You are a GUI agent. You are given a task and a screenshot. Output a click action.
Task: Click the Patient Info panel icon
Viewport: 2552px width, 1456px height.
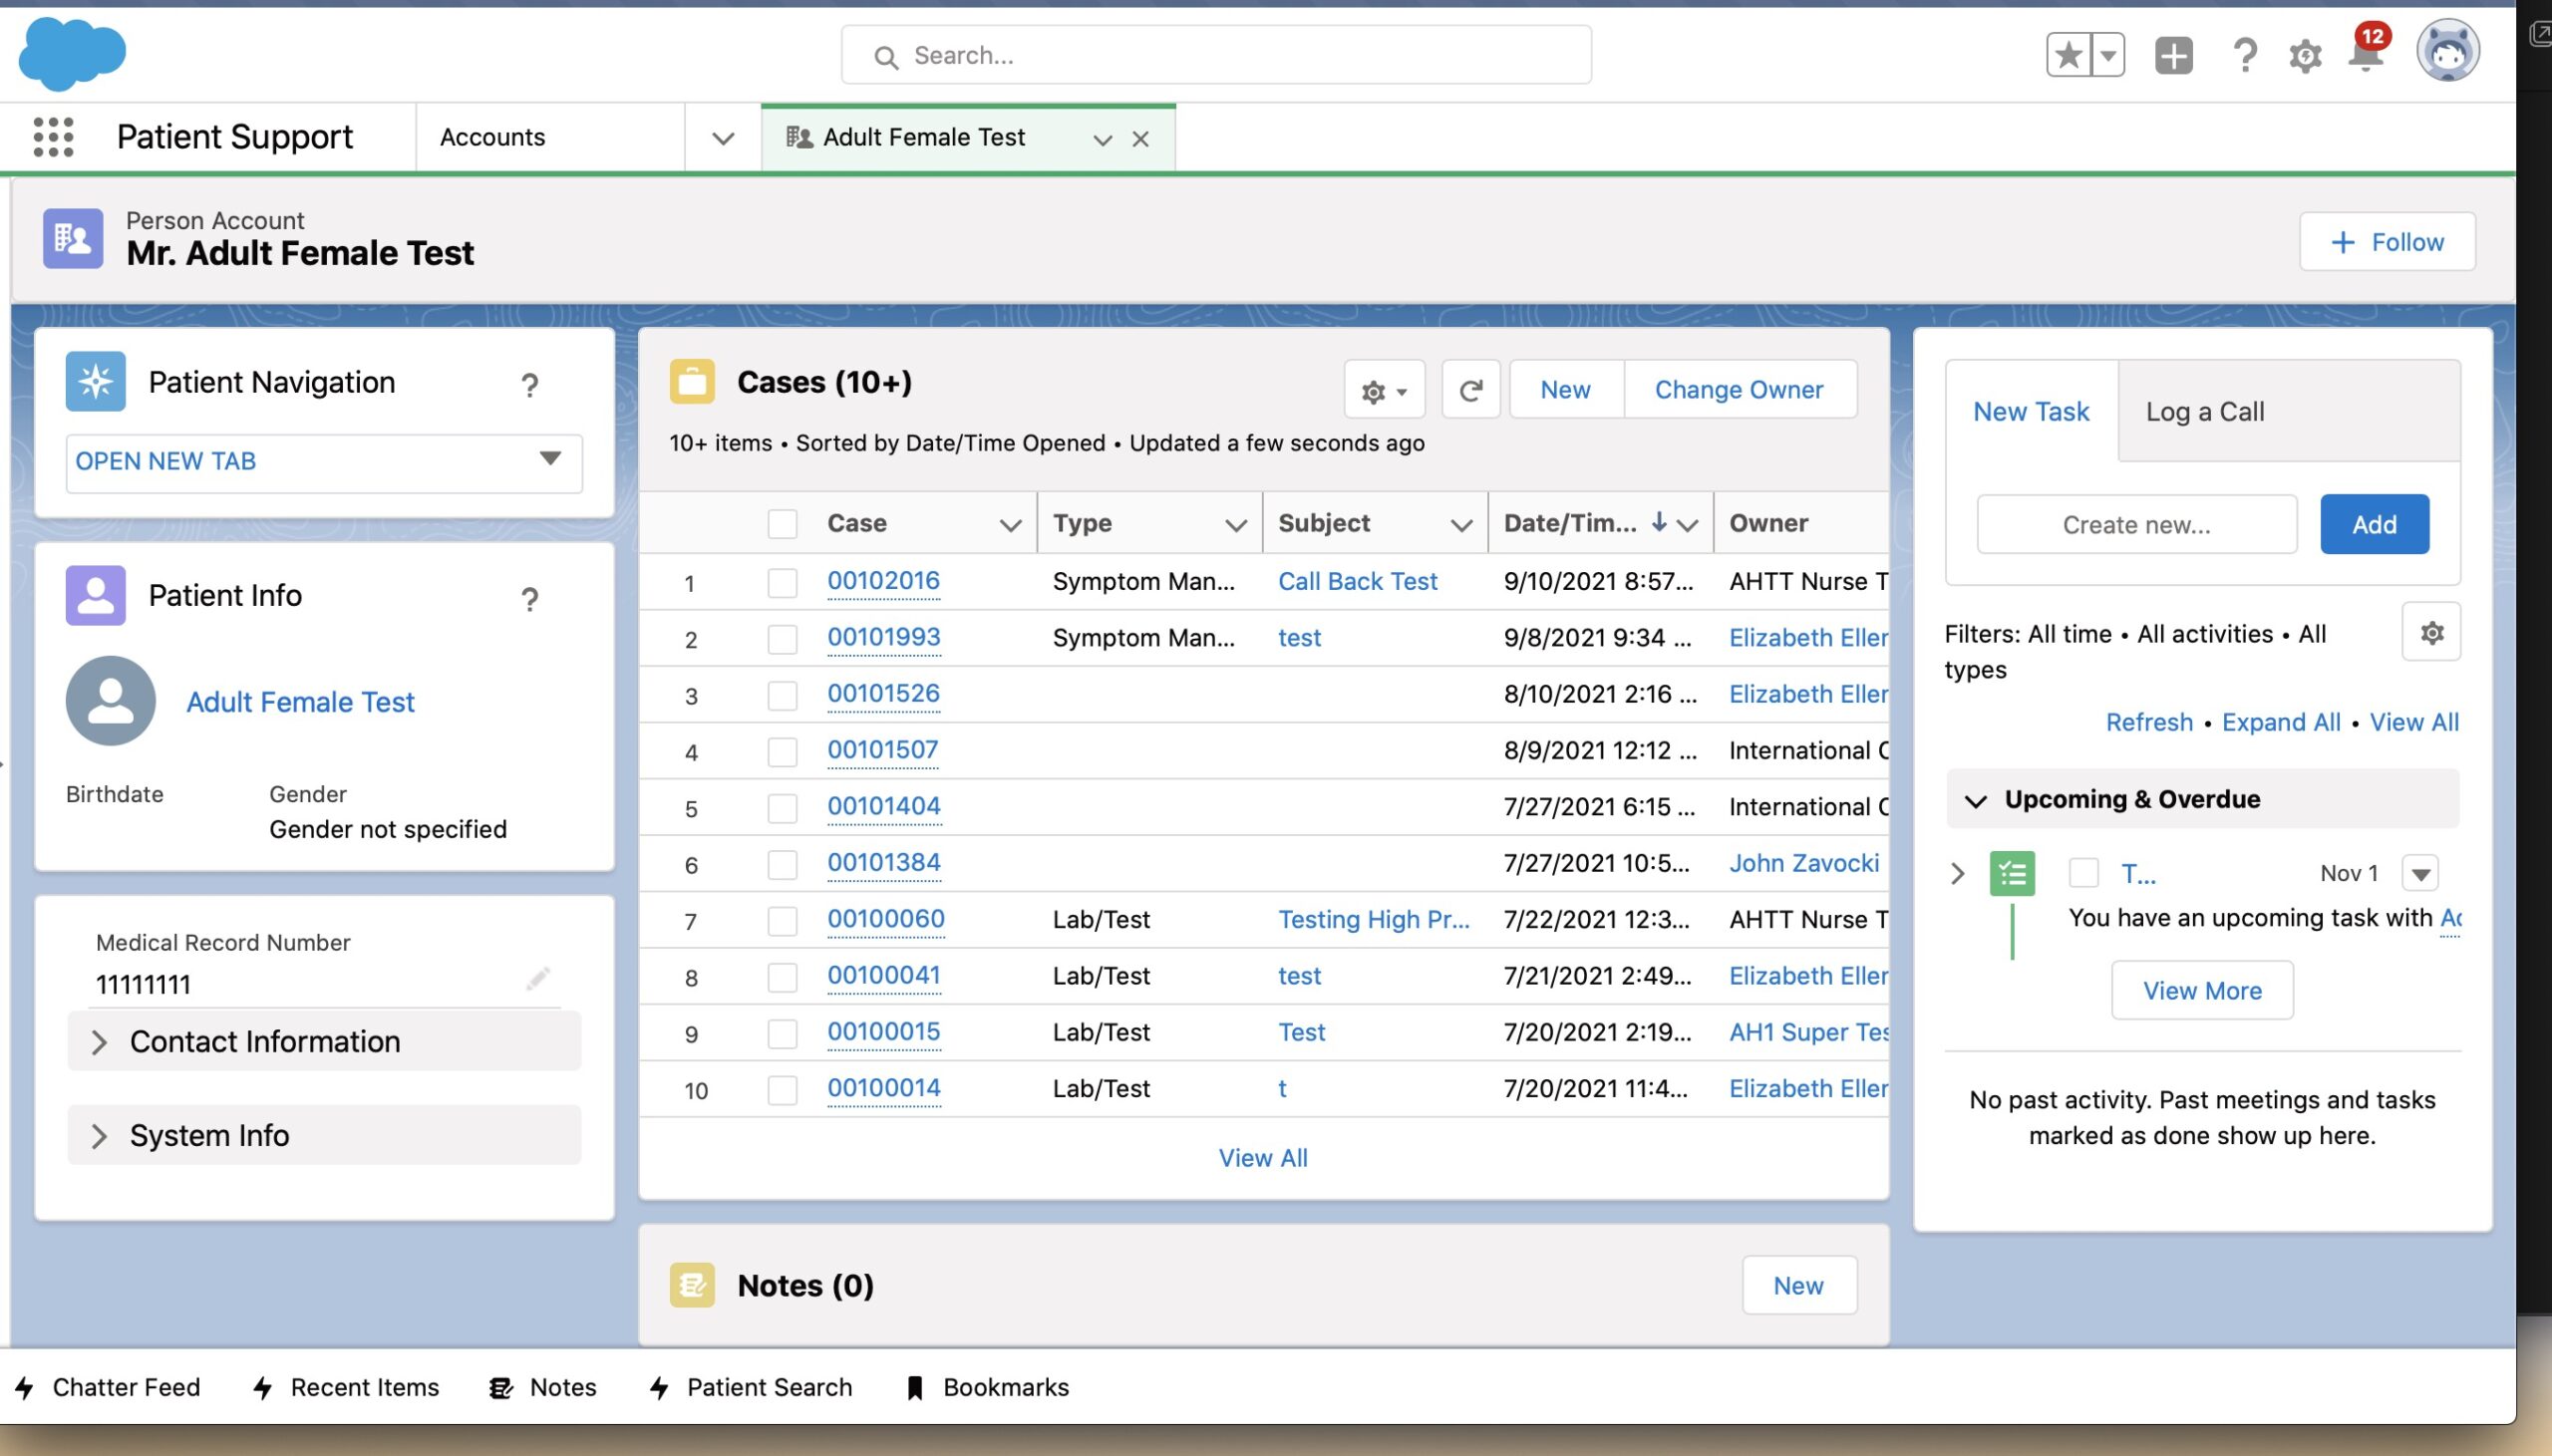96,595
